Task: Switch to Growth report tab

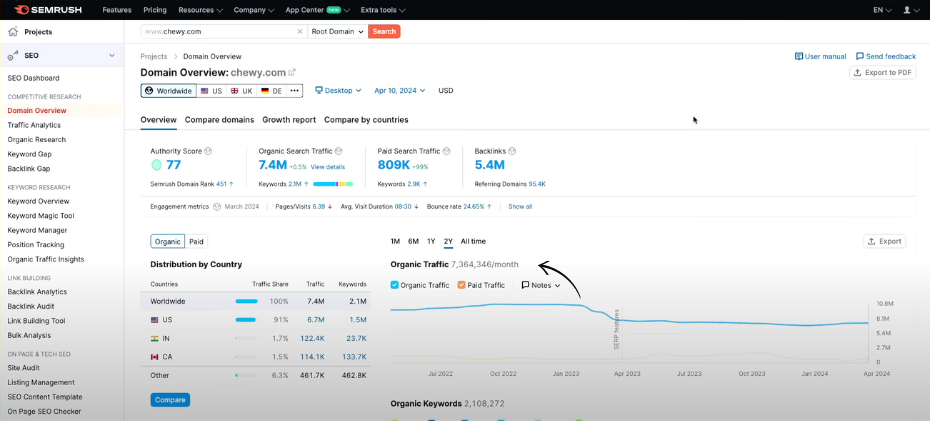Action: tap(289, 120)
